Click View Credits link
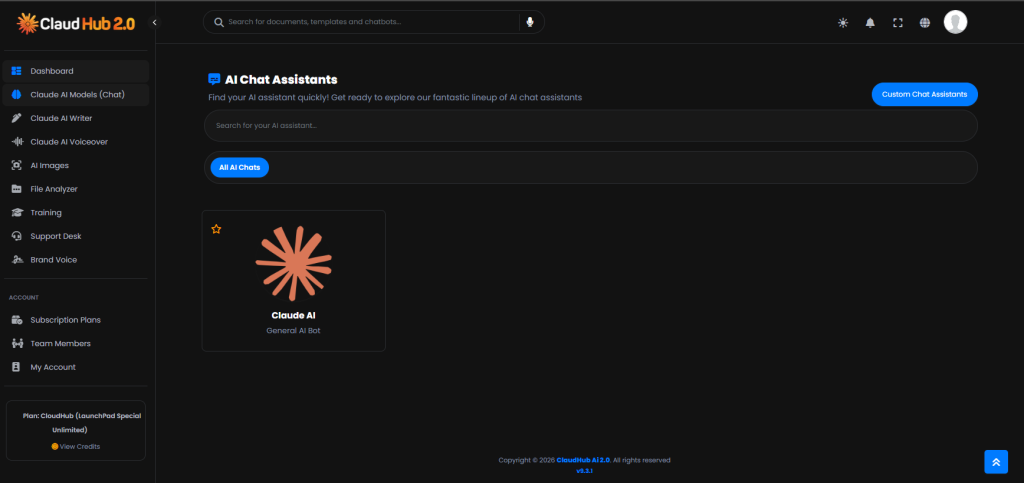This screenshot has height=483, width=1024. pos(80,446)
